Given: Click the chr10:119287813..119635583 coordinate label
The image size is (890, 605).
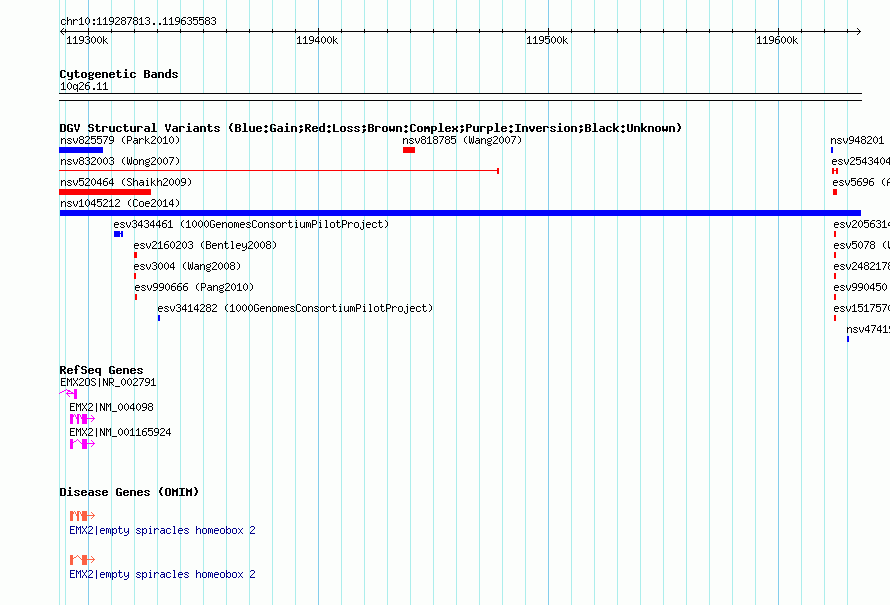Looking at the screenshot, I should 138,22.
